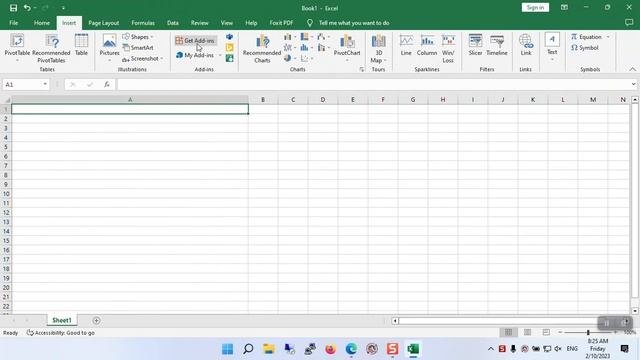The image size is (640, 360).
Task: Open the Foxit PDF tab
Action: point(281,23)
